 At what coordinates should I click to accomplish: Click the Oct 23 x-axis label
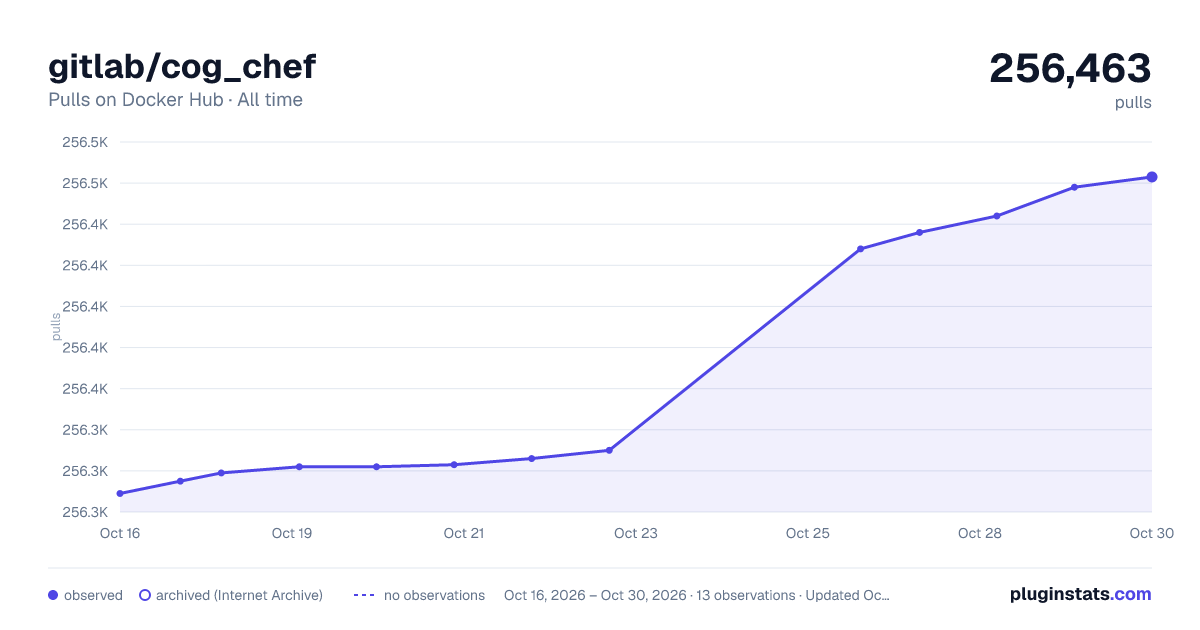pyautogui.click(x=636, y=533)
